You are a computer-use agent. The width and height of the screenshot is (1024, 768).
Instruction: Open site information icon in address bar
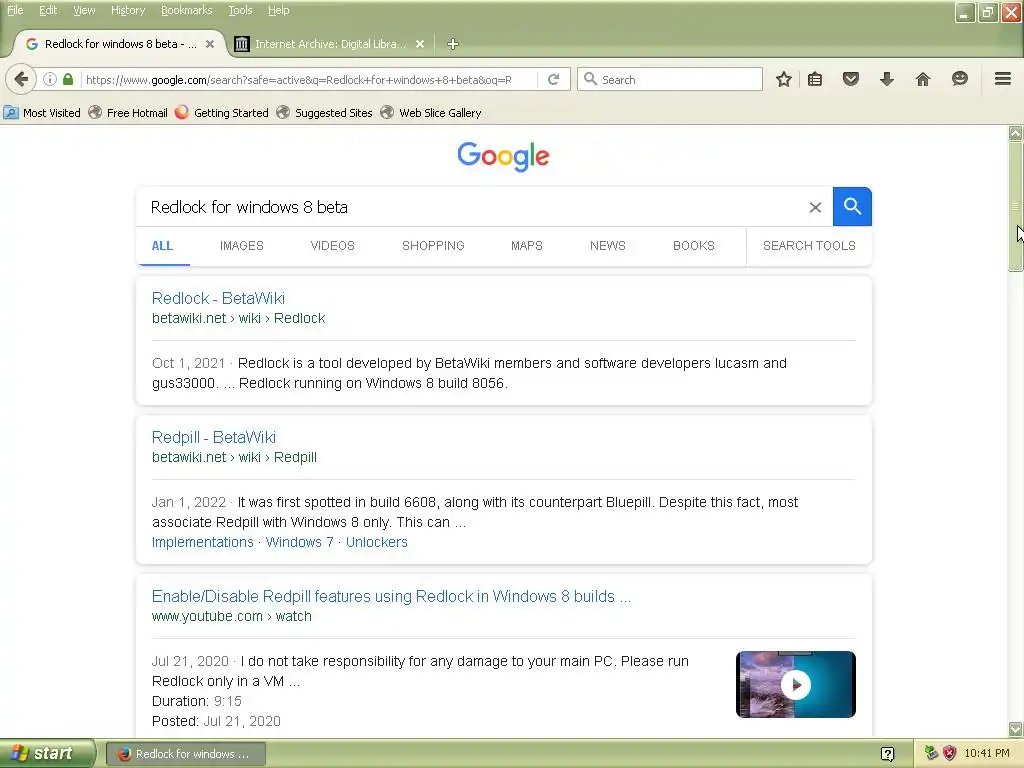[x=50, y=80]
